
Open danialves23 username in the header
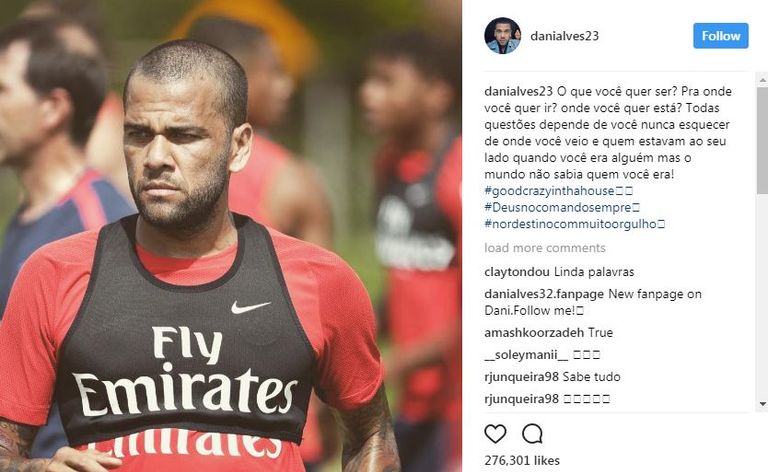tap(564, 36)
